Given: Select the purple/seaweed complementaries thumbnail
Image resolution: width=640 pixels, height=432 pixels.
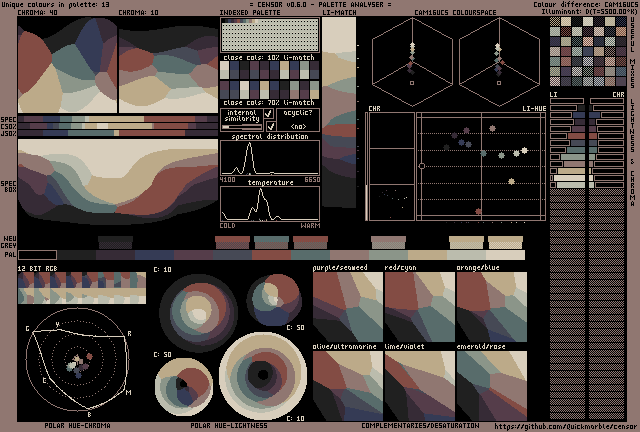Looking at the screenshot, I should click(347, 307).
